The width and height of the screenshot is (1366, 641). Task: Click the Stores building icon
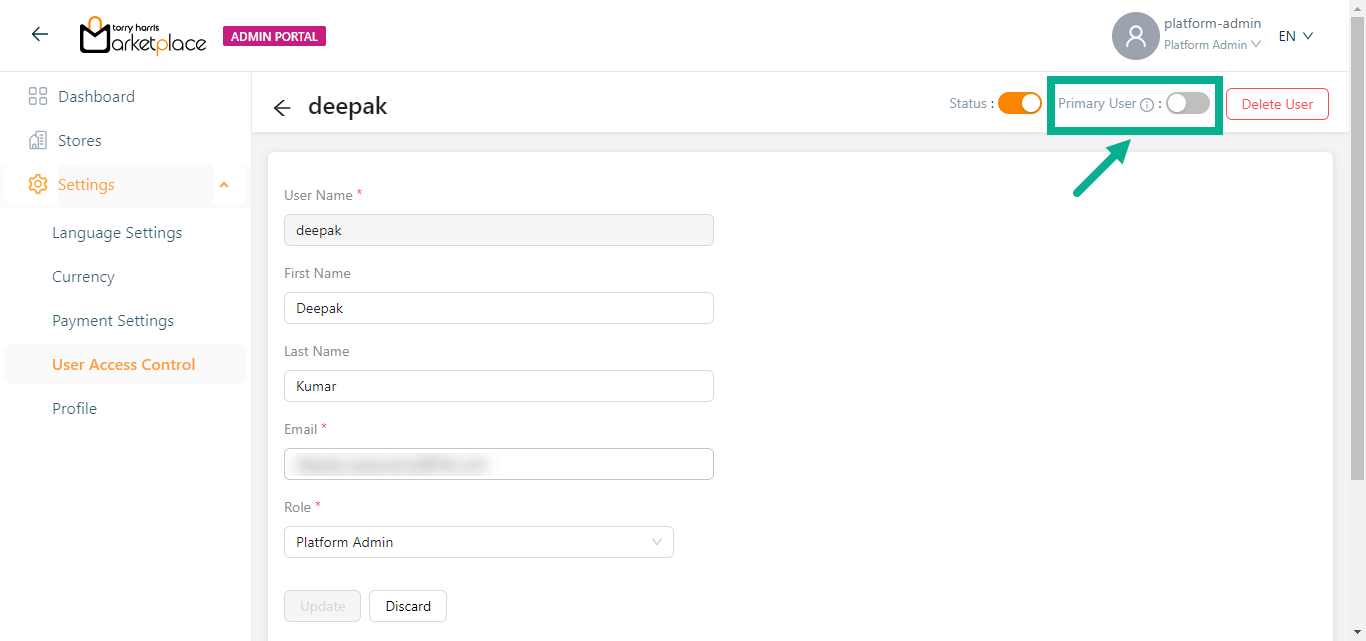[x=38, y=141]
